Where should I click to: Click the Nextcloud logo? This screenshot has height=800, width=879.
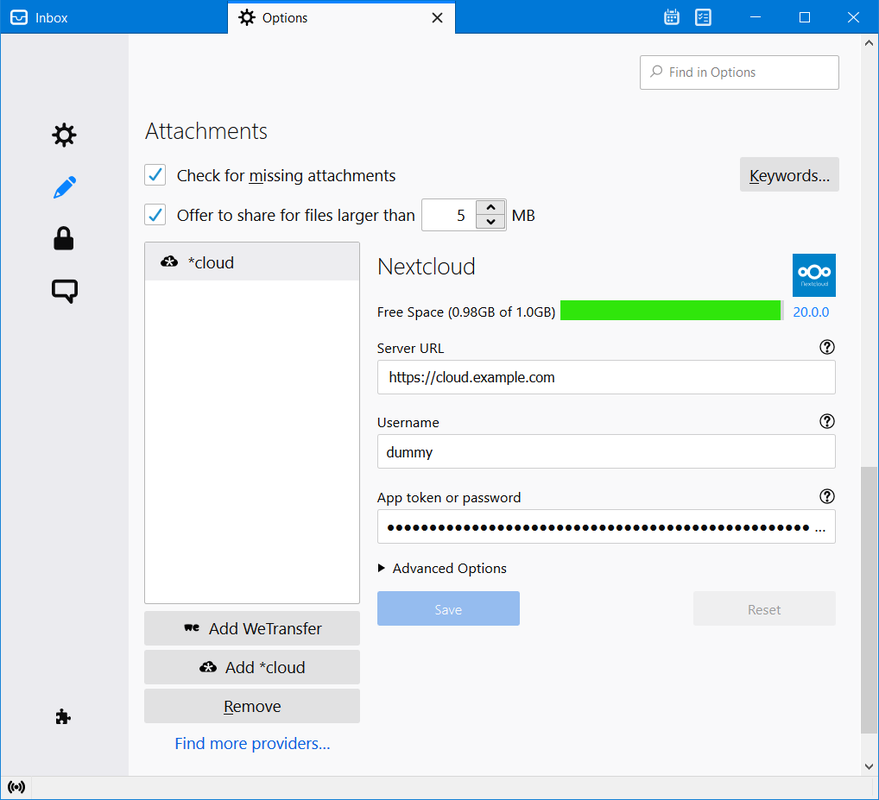(x=814, y=275)
